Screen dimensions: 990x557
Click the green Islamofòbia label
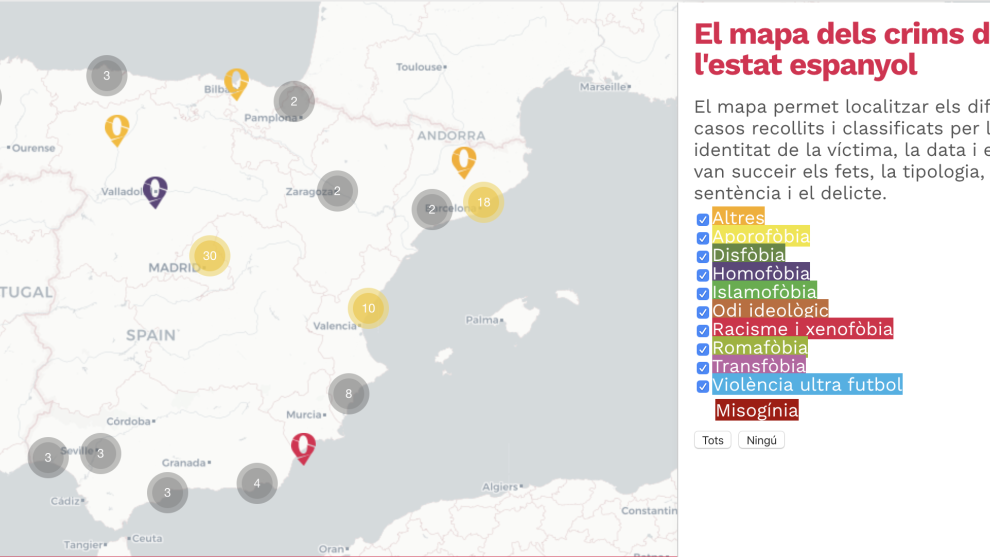pos(764,292)
